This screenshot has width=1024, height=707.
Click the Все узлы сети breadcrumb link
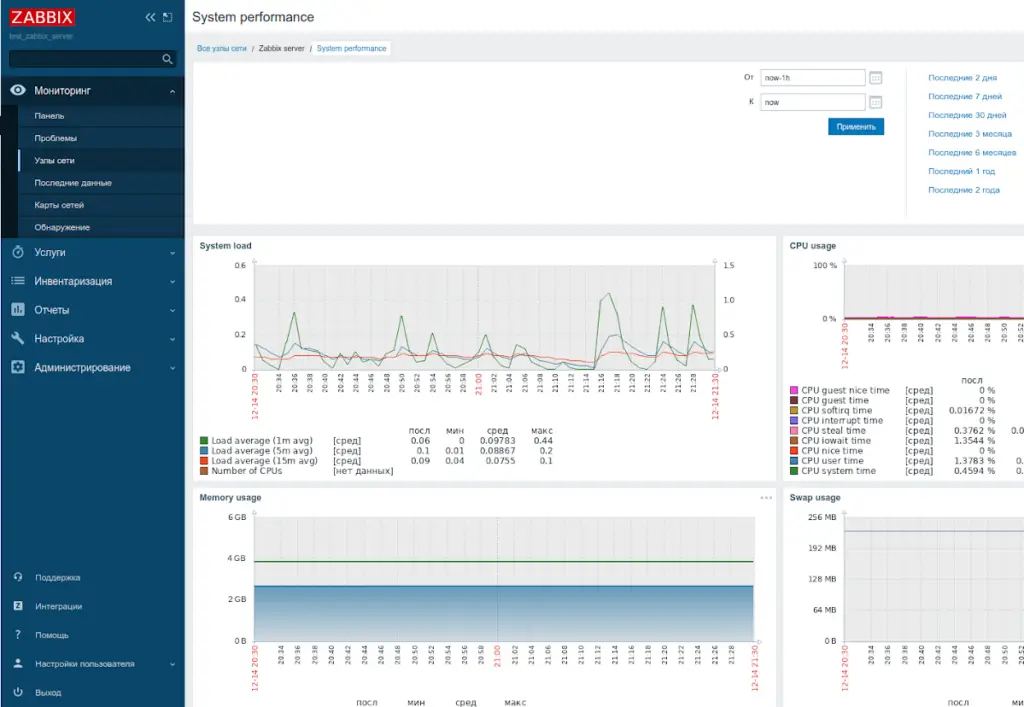[222, 48]
